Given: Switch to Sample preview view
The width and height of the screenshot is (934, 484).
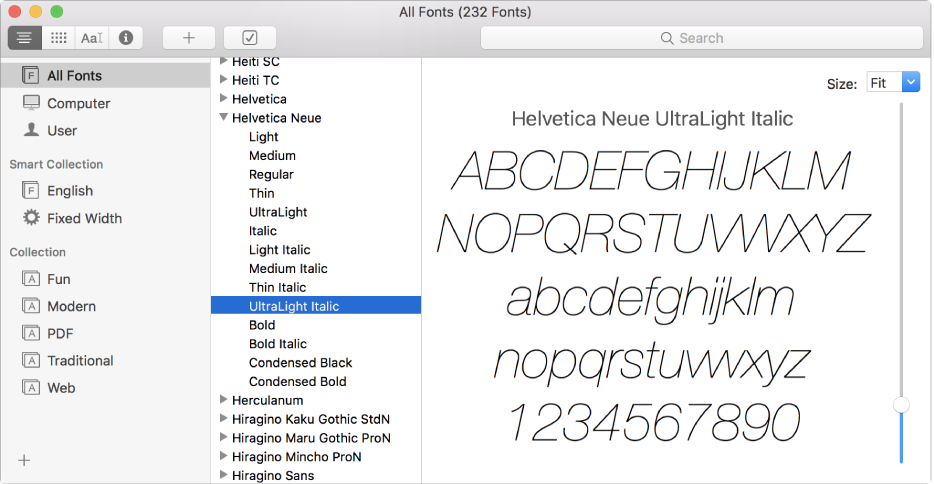Looking at the screenshot, I should coord(25,38).
